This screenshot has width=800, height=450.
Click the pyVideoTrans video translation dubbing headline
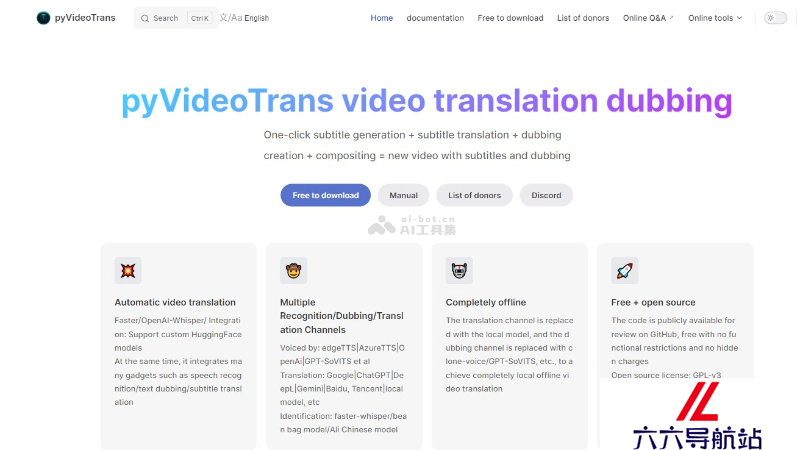pyautogui.click(x=427, y=101)
